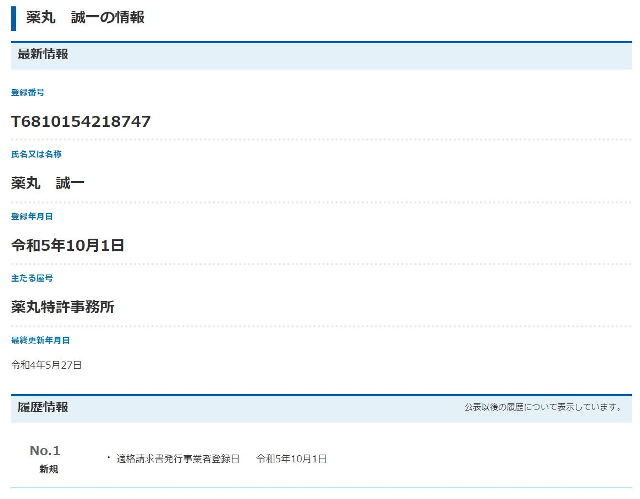Select the name value 薬丸 誠一 under 氏名又は名称
Screen dimensions: 640x499
coord(48,183)
